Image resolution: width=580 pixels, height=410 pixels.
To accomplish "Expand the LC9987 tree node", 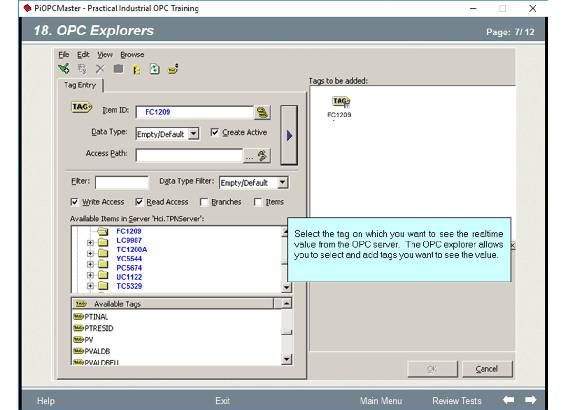I will tap(90, 243).
